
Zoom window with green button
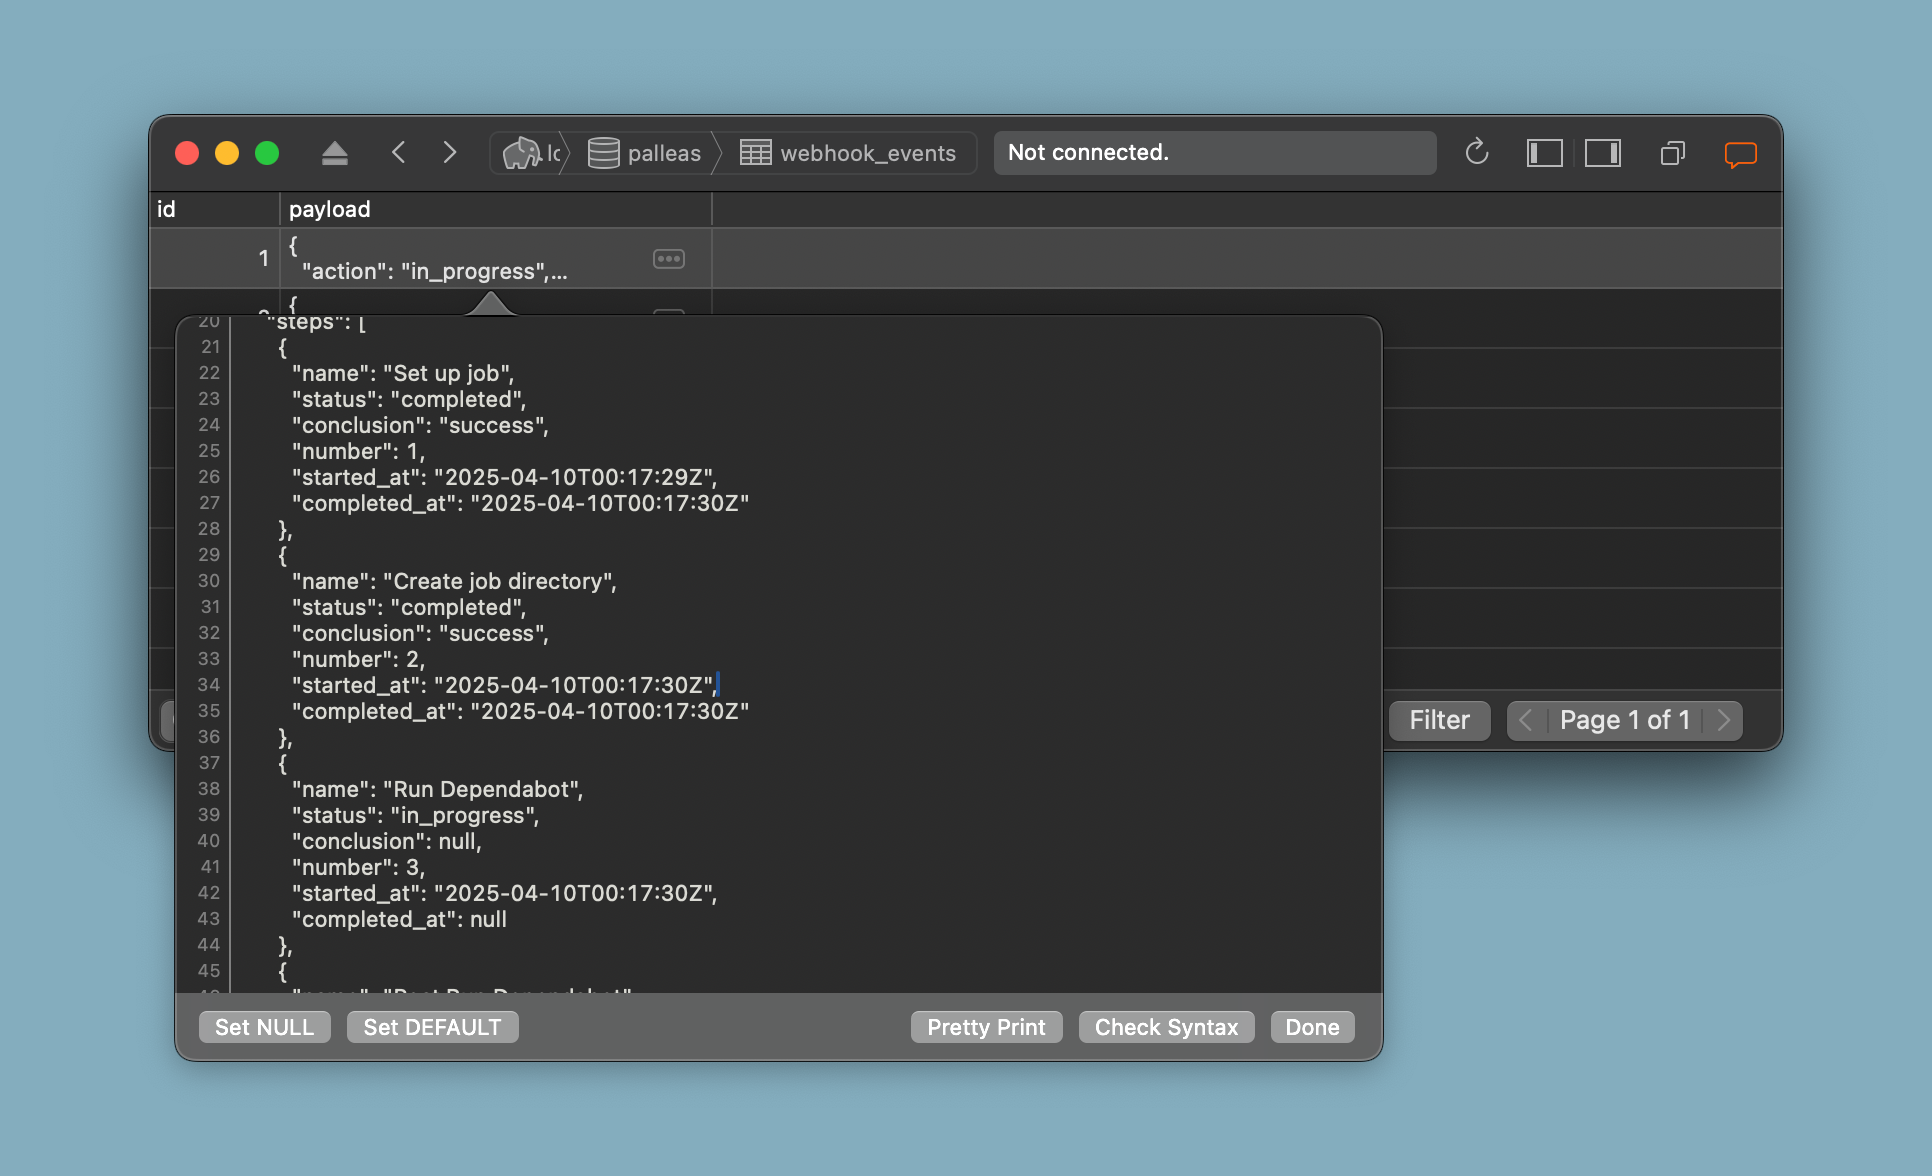267,153
